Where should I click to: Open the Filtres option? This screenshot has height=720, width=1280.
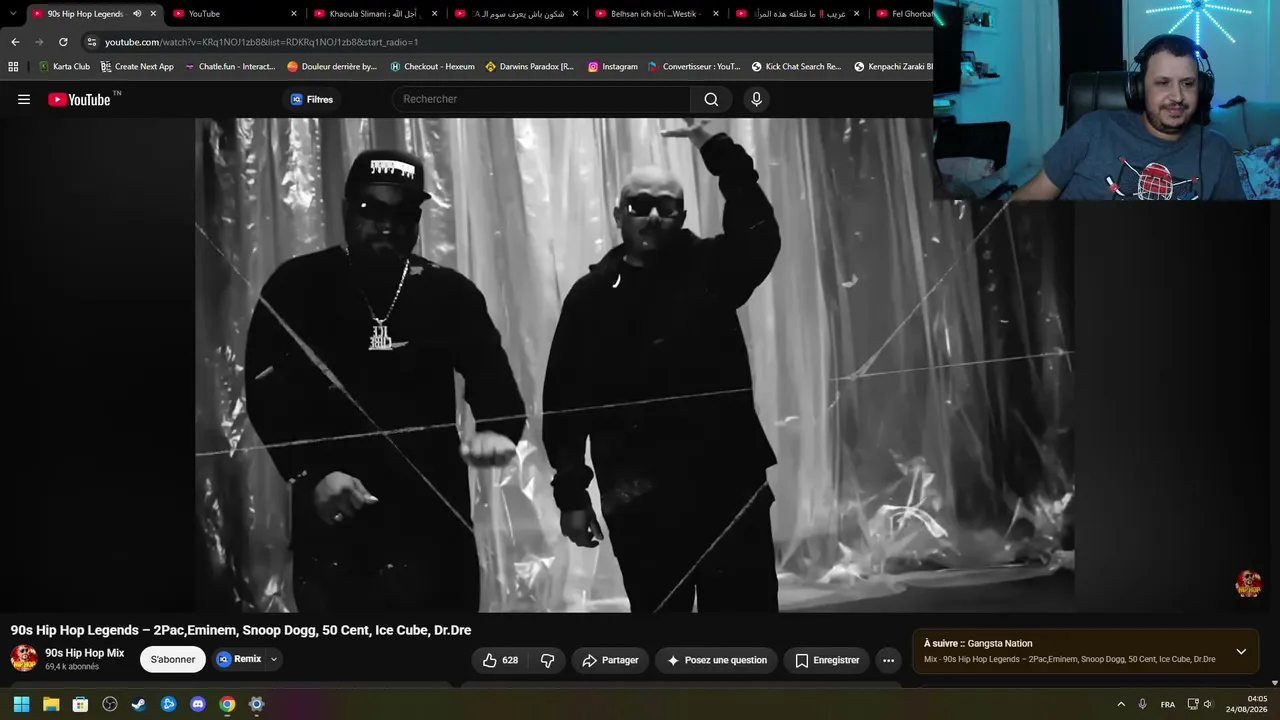coord(311,99)
